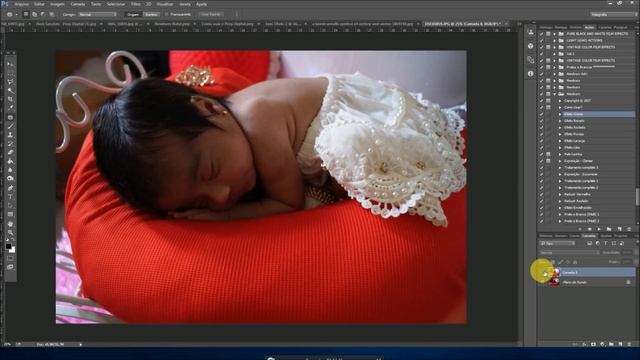The width and height of the screenshot is (640, 360).
Task: Toggle the Pele Lisinha action checkmark
Action: click(542, 154)
